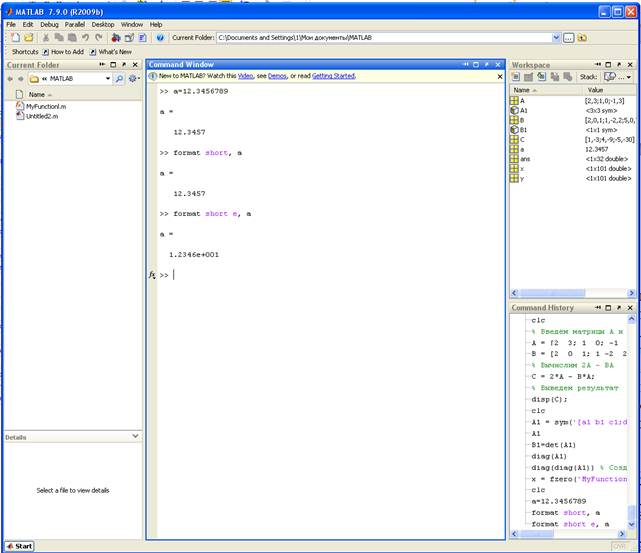
Task: Click Open variable icon in Workspace toolbar
Action: [x=529, y=77]
